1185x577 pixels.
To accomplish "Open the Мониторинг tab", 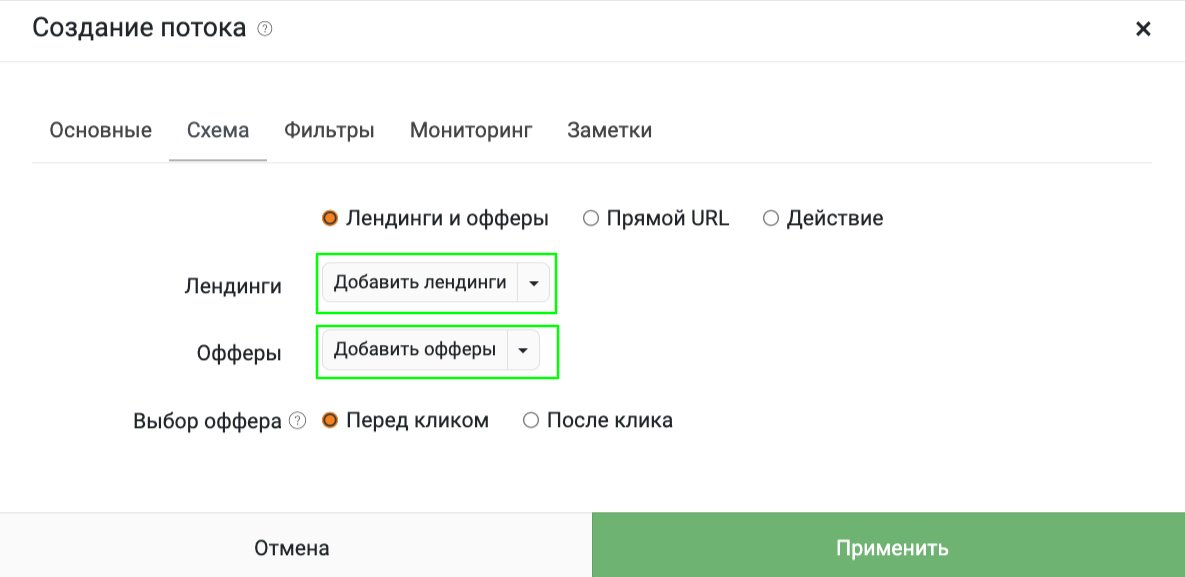I will click(471, 130).
